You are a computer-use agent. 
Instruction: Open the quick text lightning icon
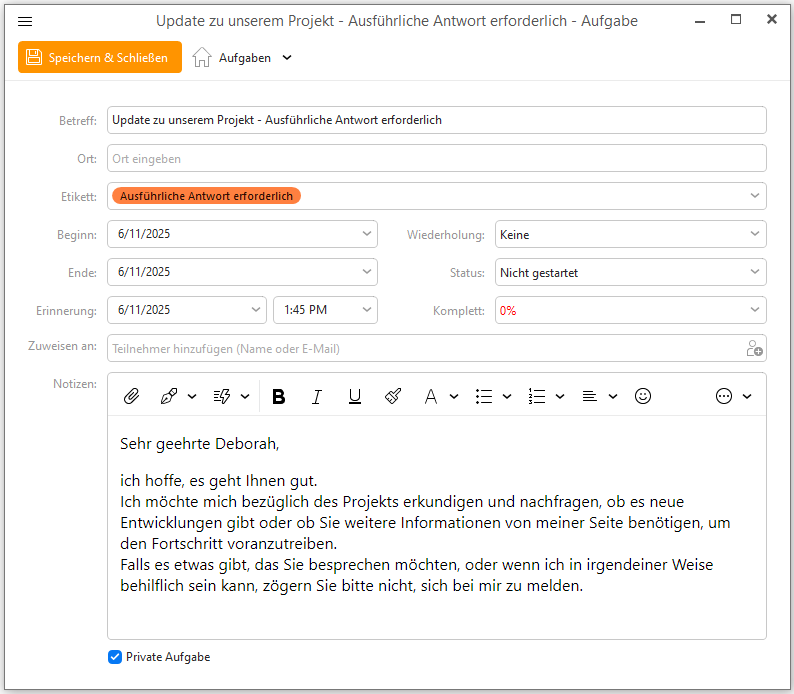pyautogui.click(x=222, y=396)
